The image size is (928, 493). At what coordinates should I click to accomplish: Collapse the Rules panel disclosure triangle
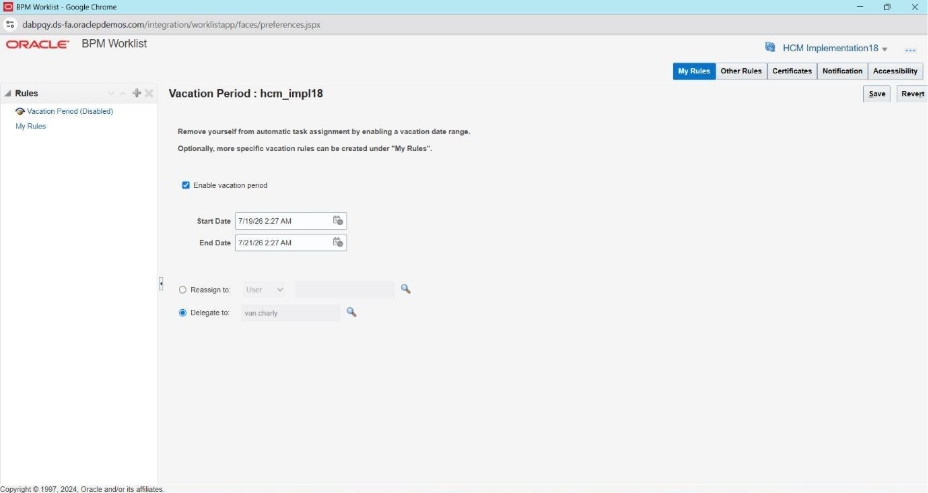pyautogui.click(x=8, y=94)
